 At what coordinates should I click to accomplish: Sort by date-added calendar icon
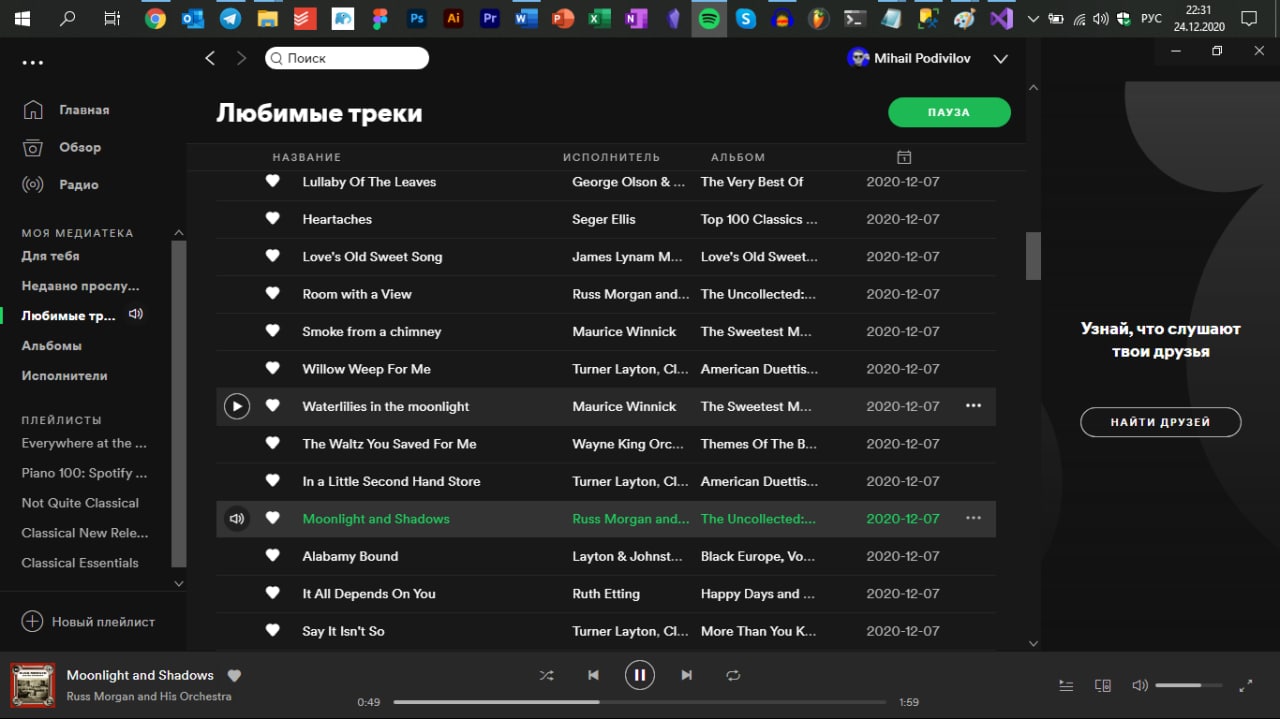coord(904,157)
